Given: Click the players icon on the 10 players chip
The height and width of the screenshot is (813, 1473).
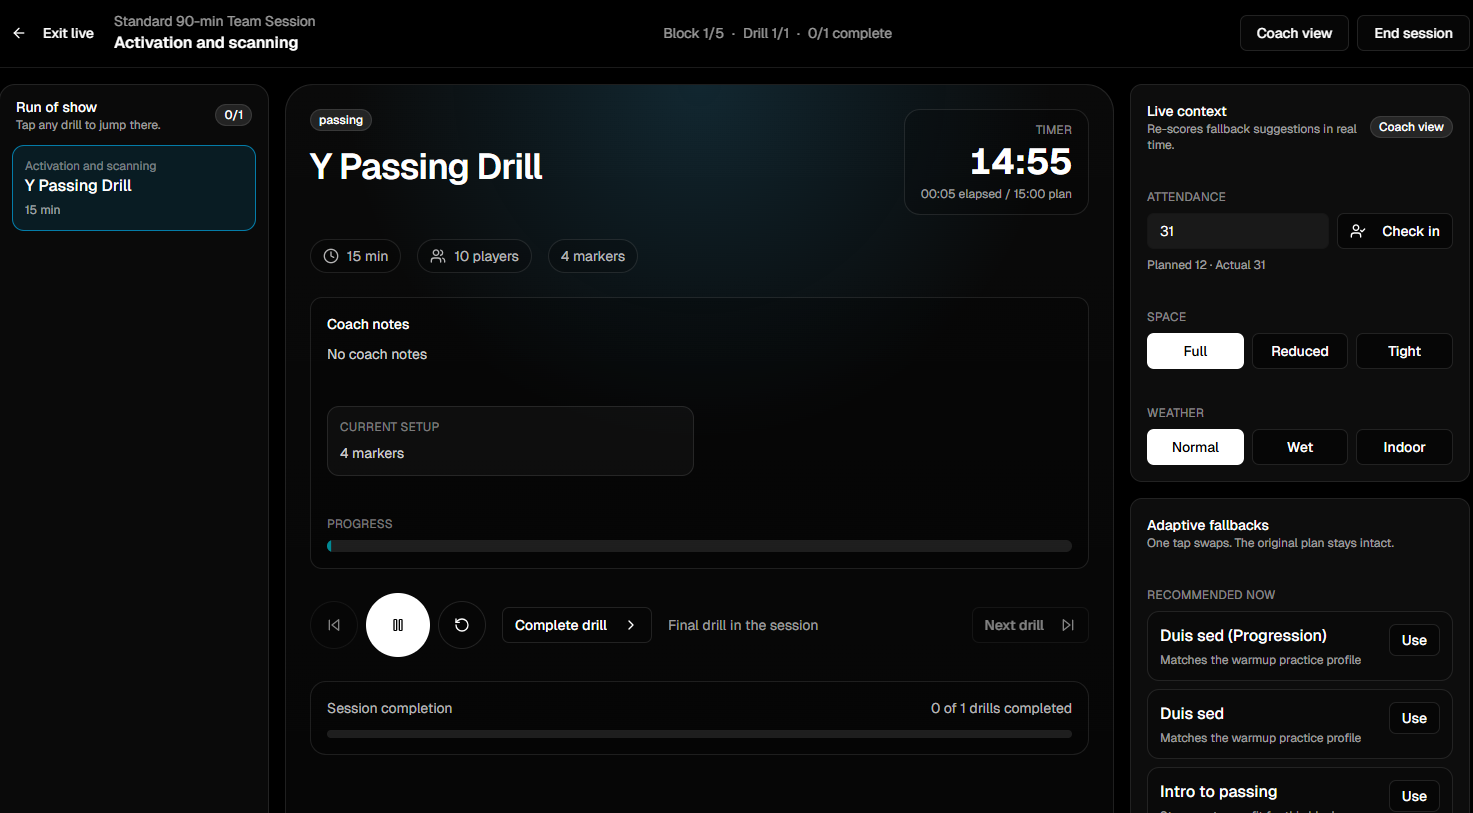Looking at the screenshot, I should click(x=437, y=256).
